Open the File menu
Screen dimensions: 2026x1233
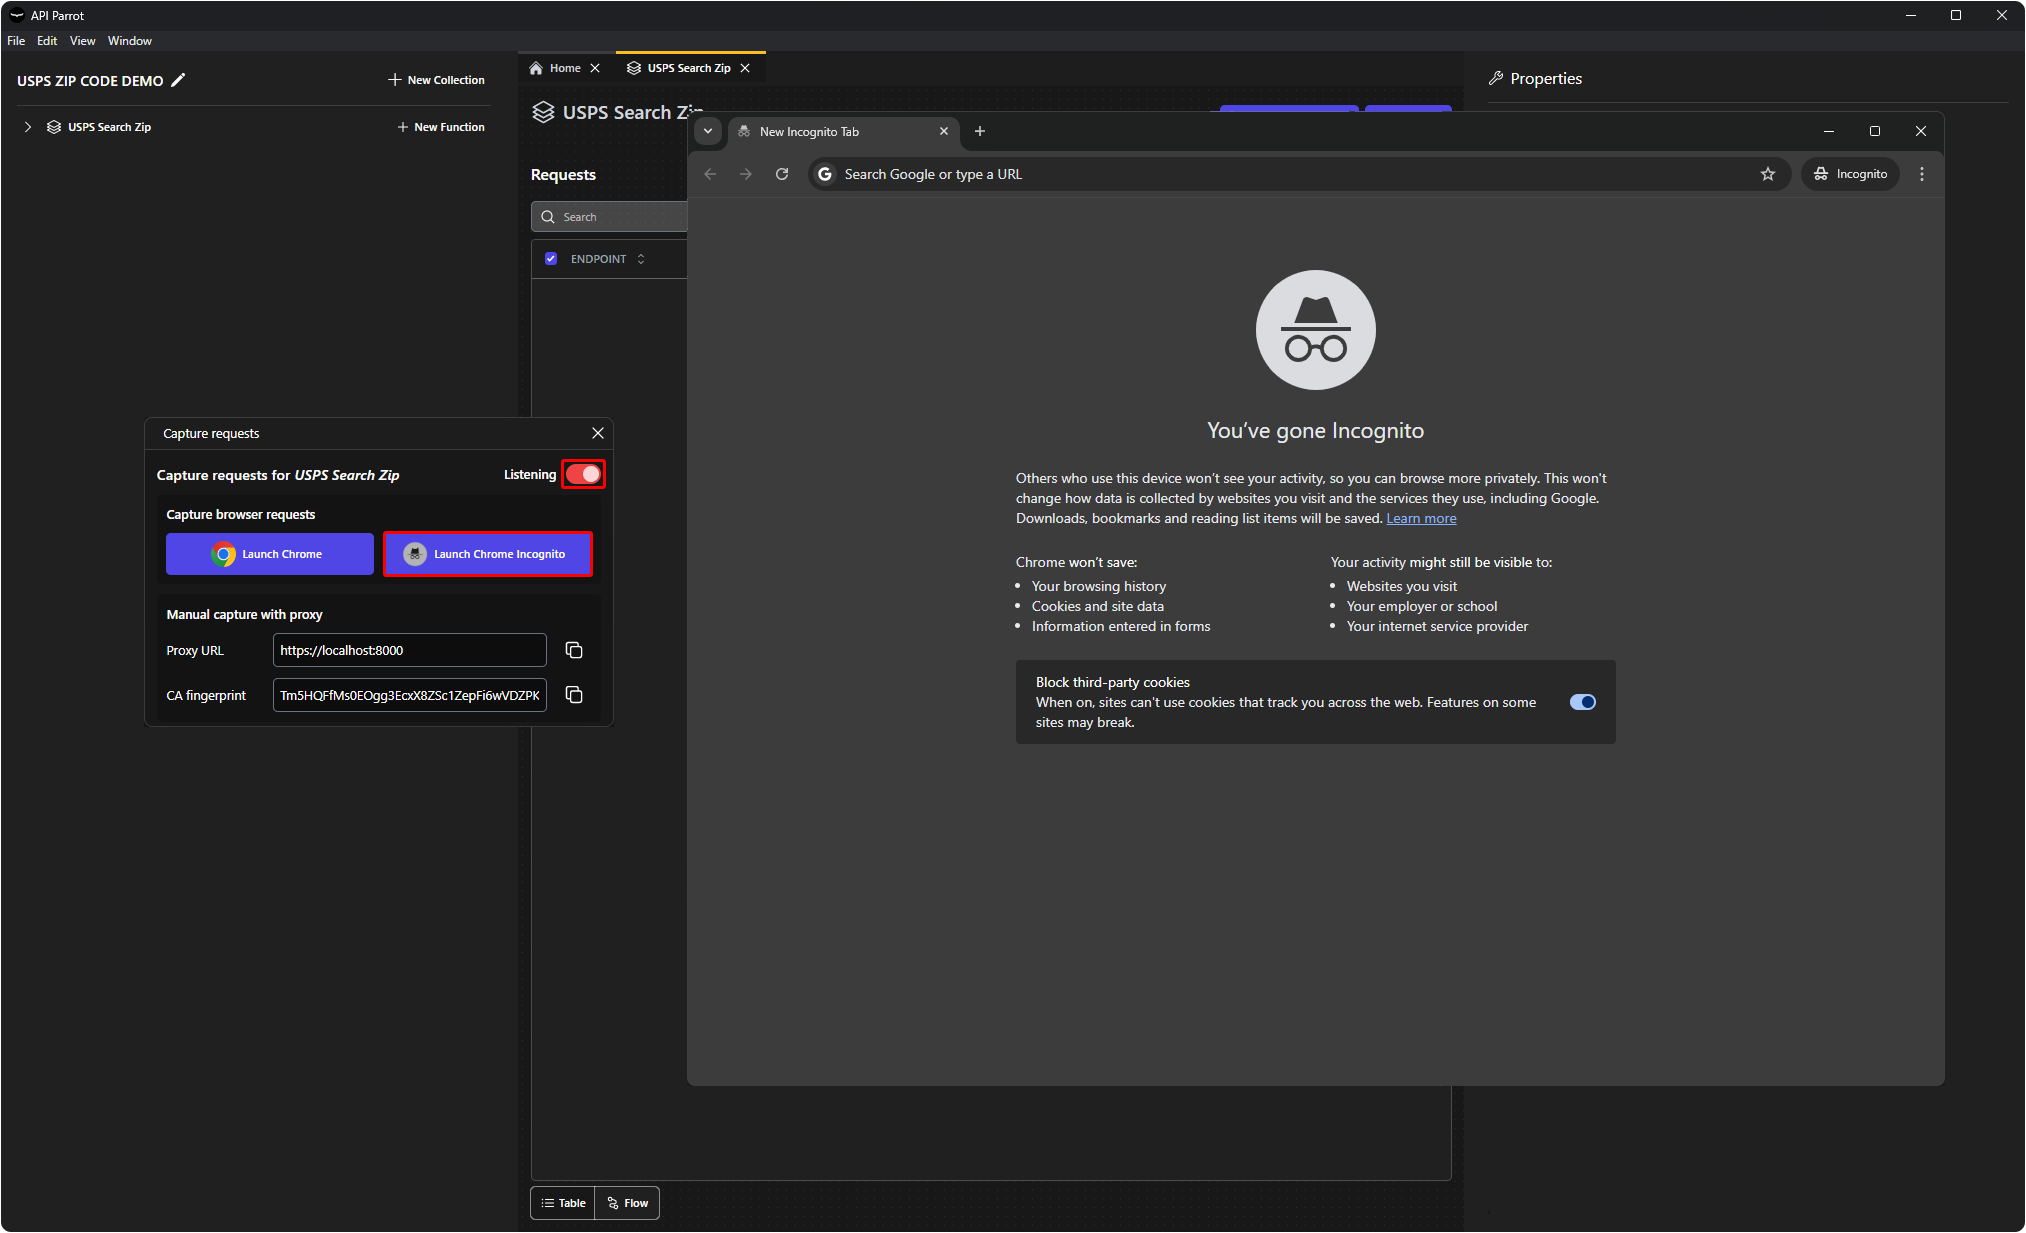point(16,41)
